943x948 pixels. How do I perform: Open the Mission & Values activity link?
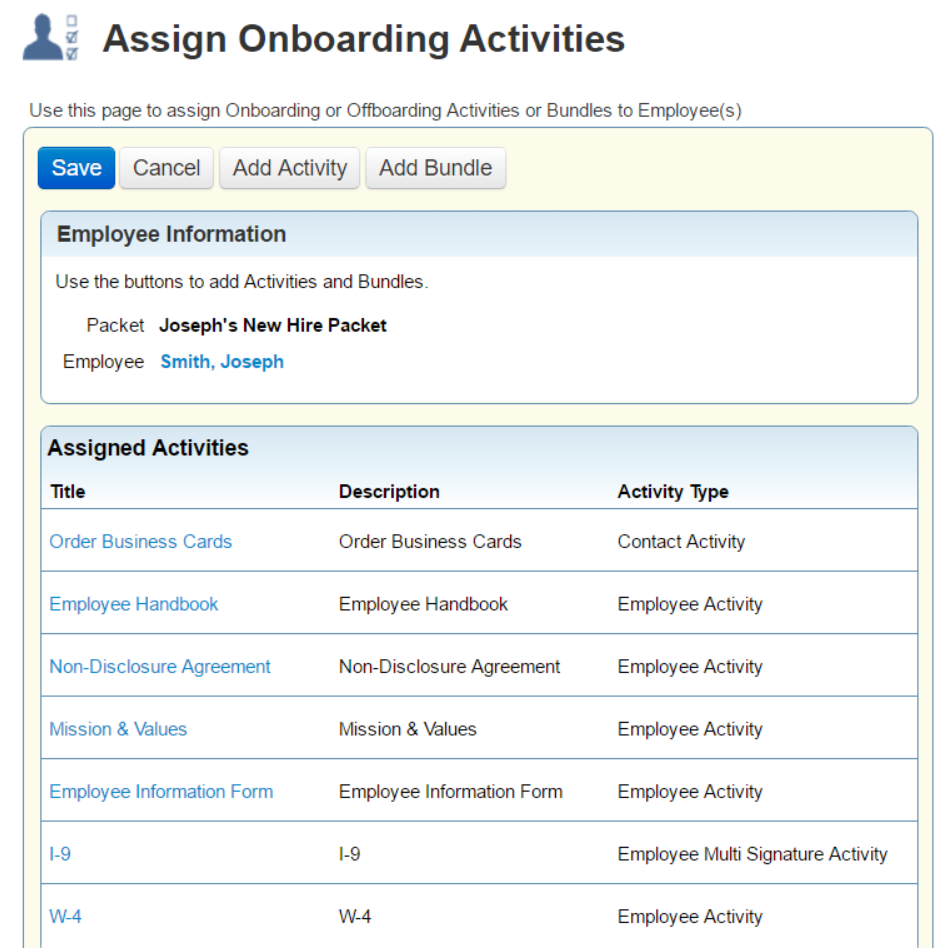[118, 729]
